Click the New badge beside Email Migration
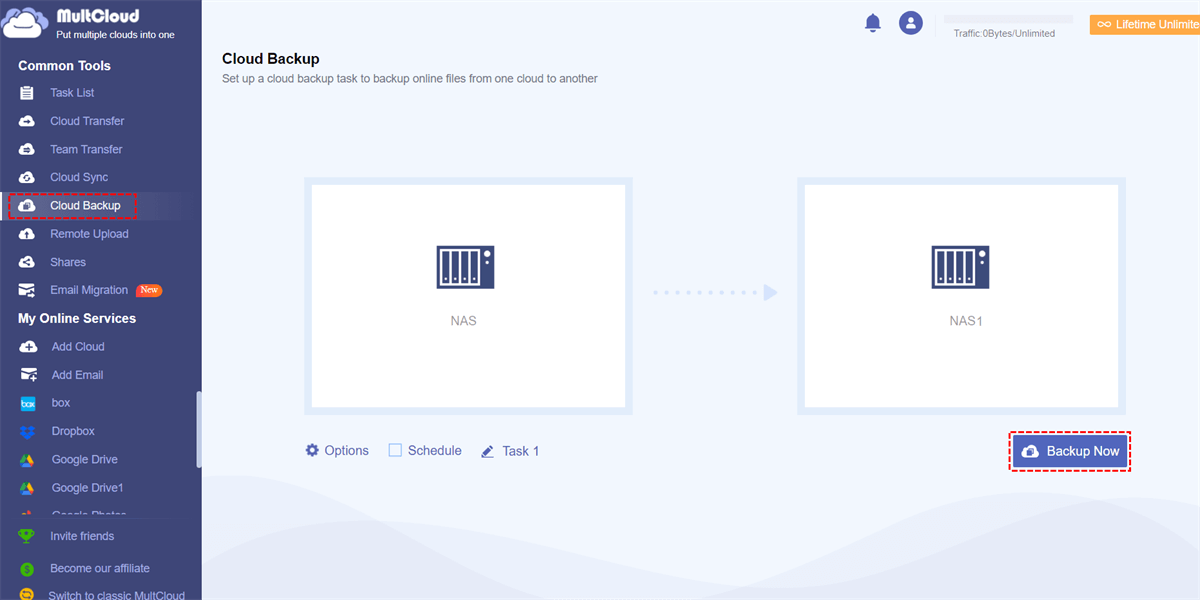This screenshot has height=600, width=1200. pyautogui.click(x=149, y=290)
